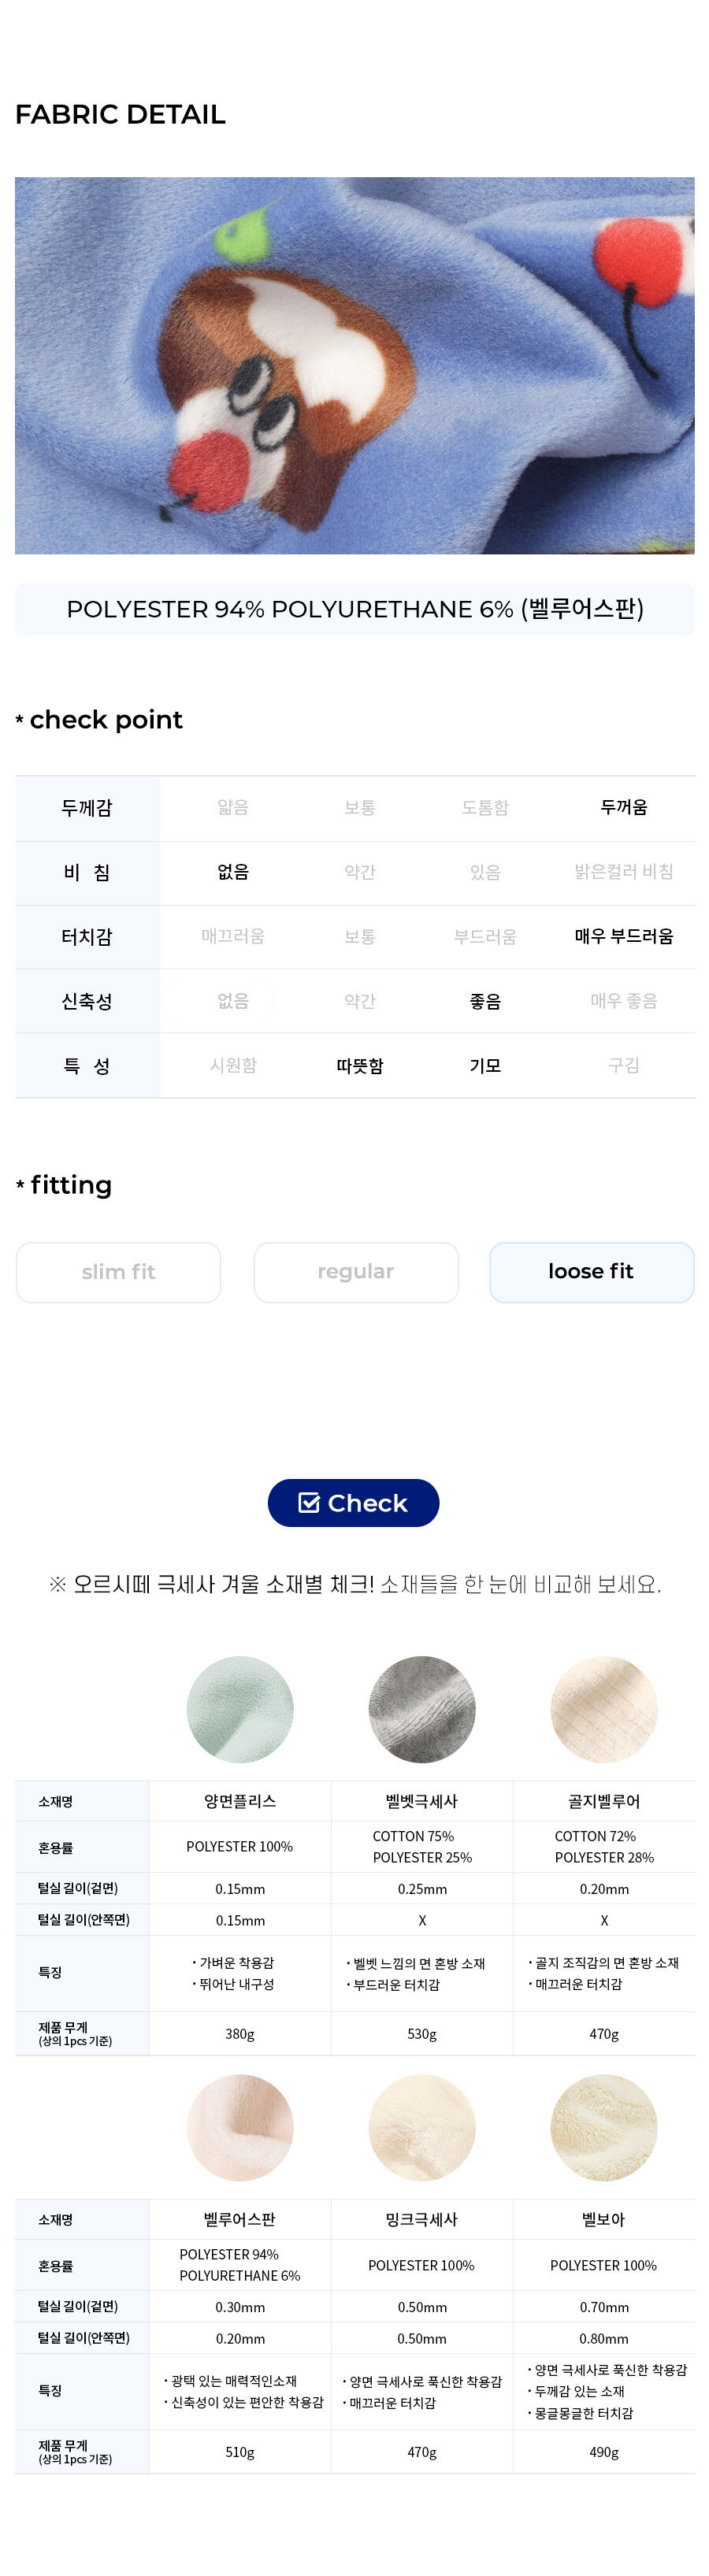The width and height of the screenshot is (709, 2576).
Task: Click the 밍크극세사 fabric circle image
Action: click(422, 2126)
